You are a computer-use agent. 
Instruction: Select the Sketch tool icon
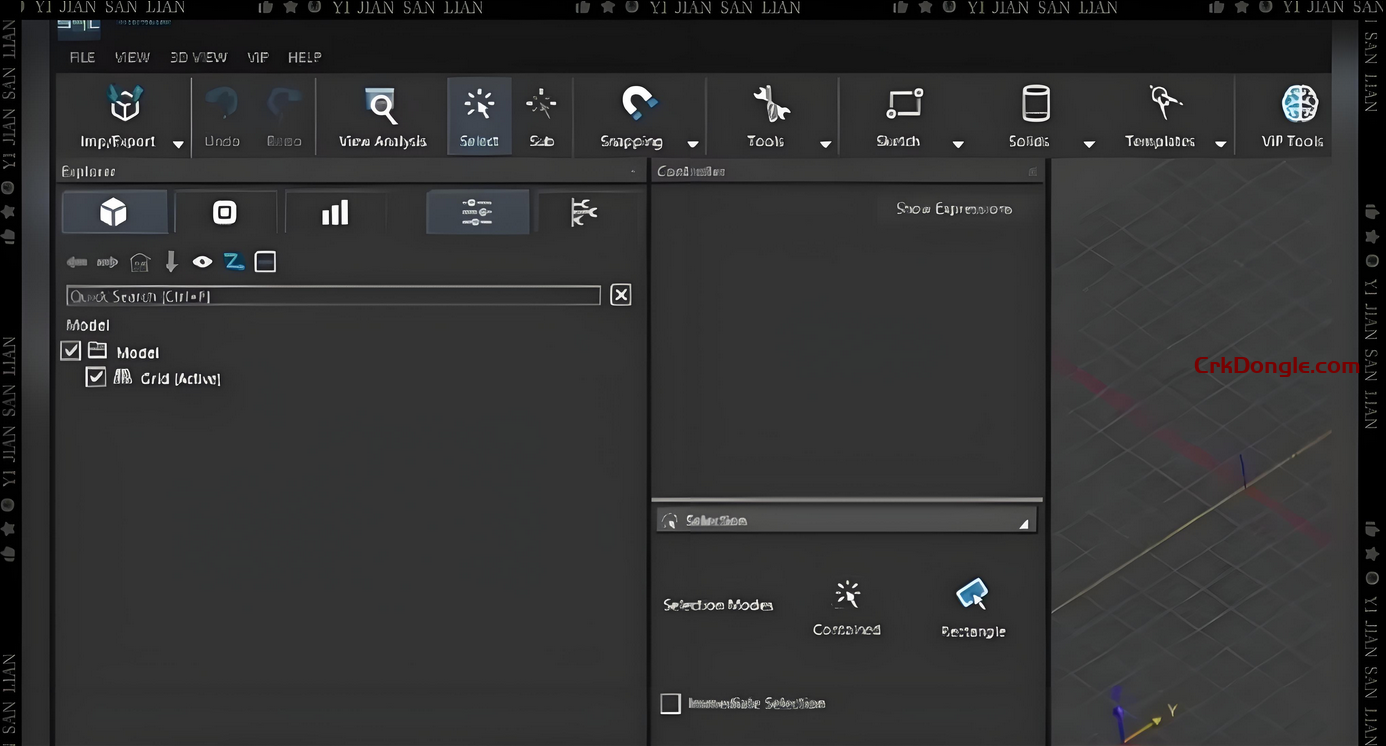pos(903,104)
